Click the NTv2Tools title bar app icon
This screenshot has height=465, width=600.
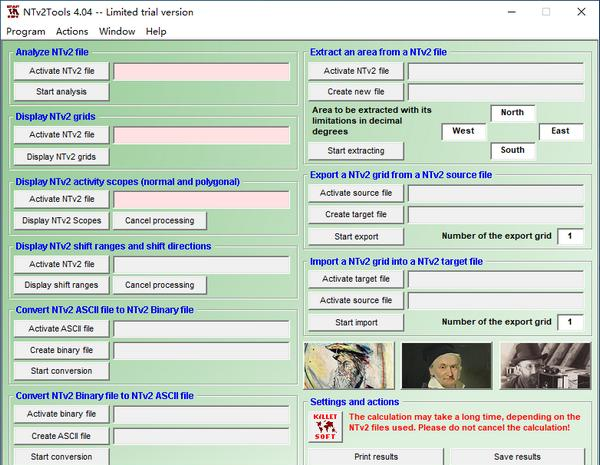pos(13,12)
